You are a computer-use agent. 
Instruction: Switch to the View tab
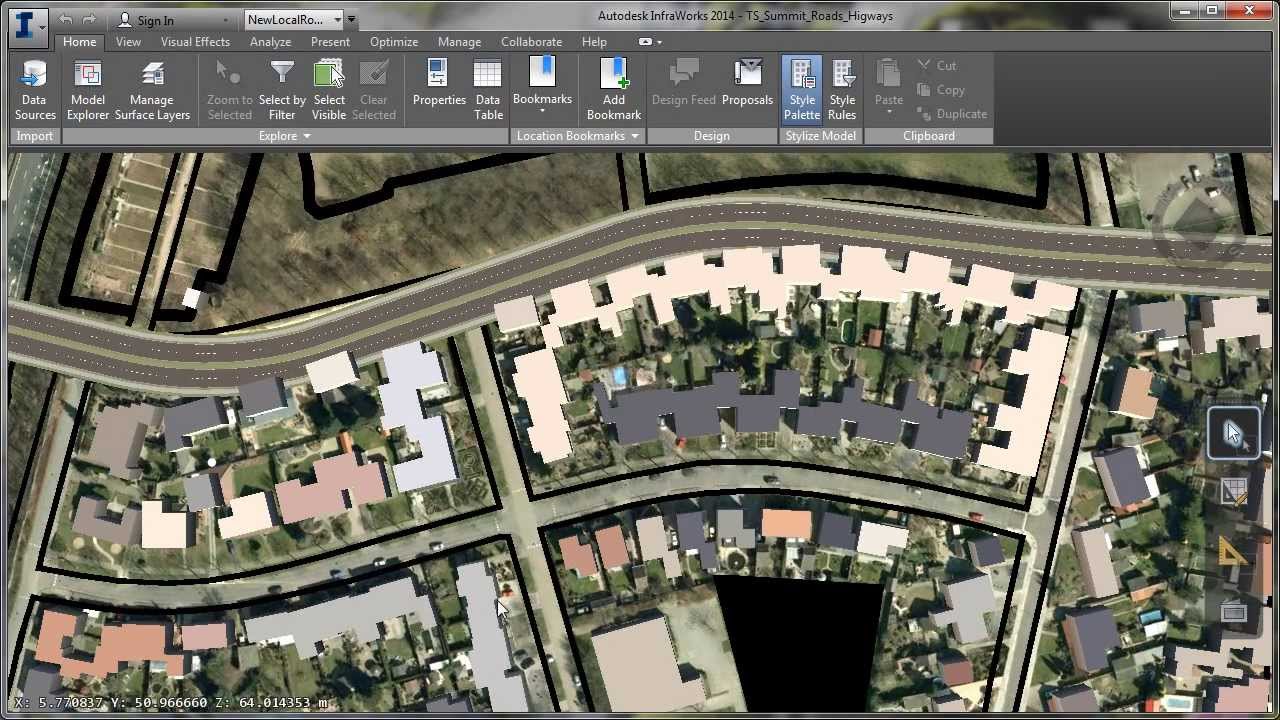128,42
